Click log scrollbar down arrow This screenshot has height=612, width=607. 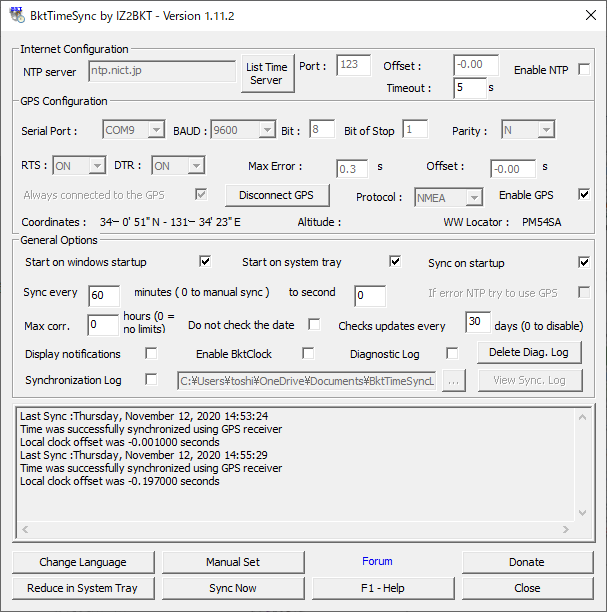(582, 512)
